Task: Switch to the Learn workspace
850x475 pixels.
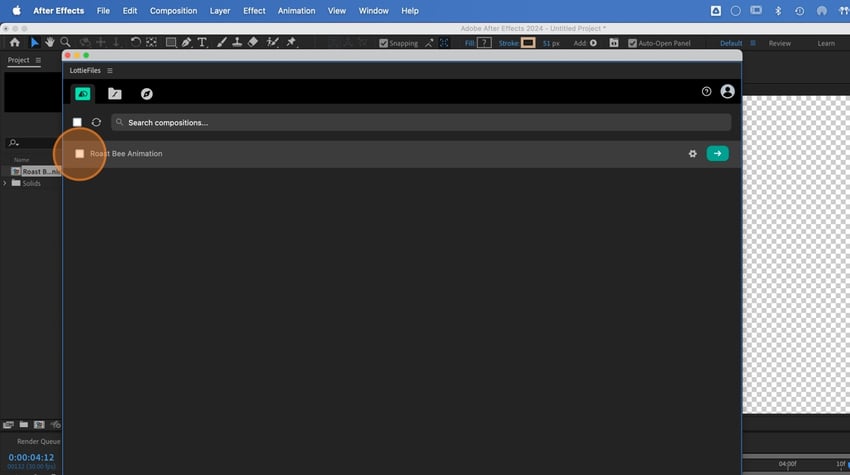Action: tap(826, 43)
